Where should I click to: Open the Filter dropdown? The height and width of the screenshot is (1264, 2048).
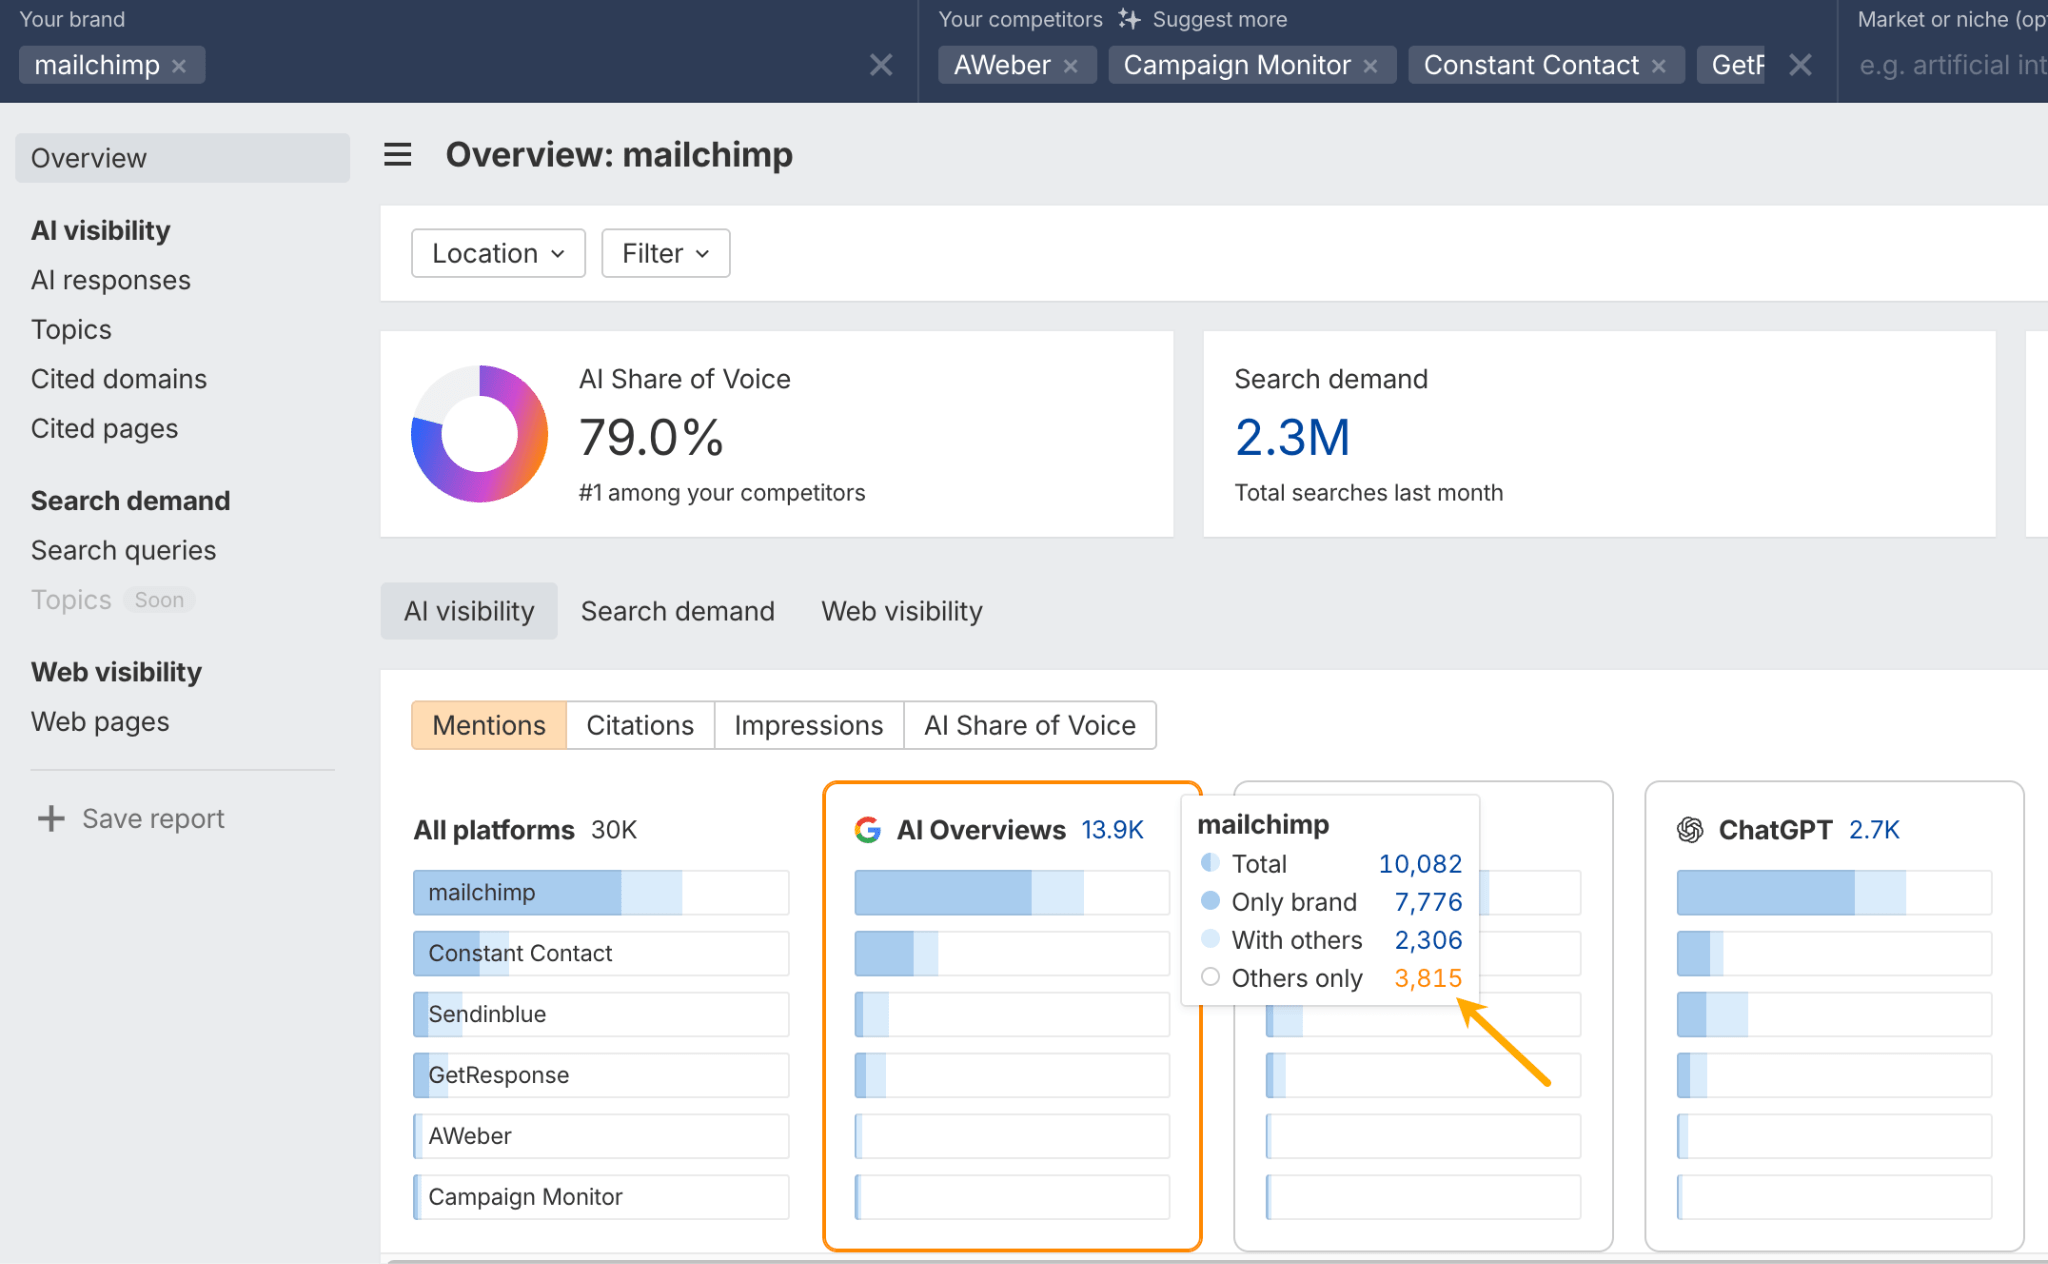point(664,253)
